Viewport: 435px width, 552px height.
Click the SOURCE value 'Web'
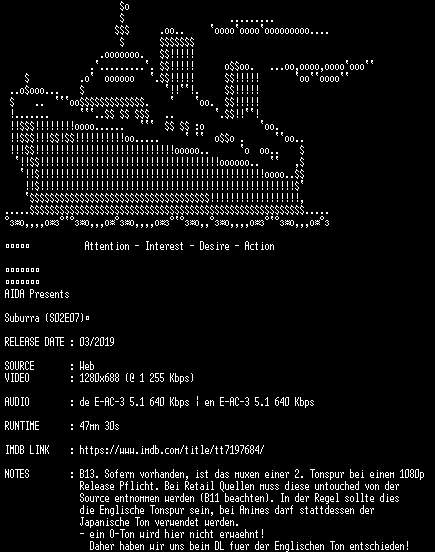pos(87,366)
